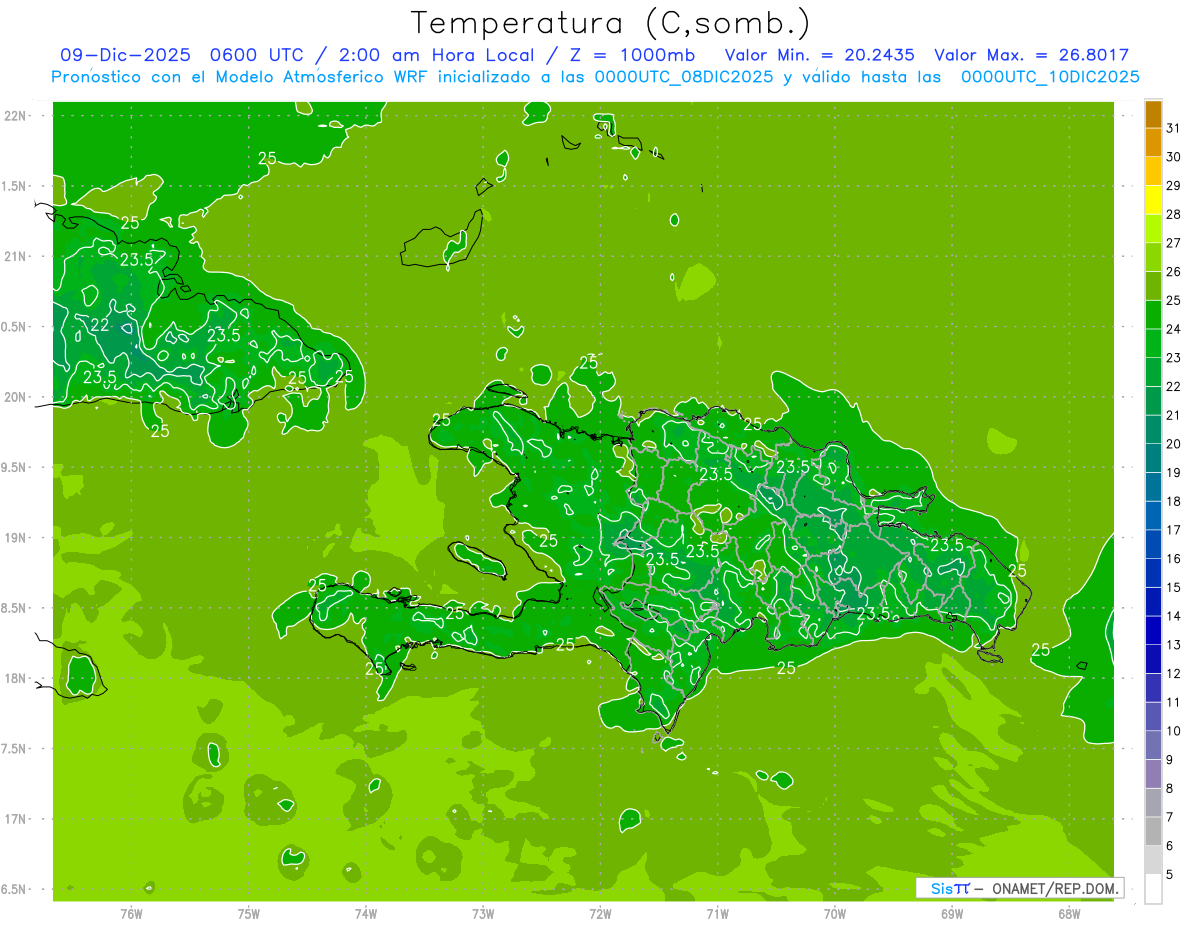Click '0000UTC_08DIC2025' initialization time text
Viewport: 1200px width, 927px height.
[x=684, y=77]
